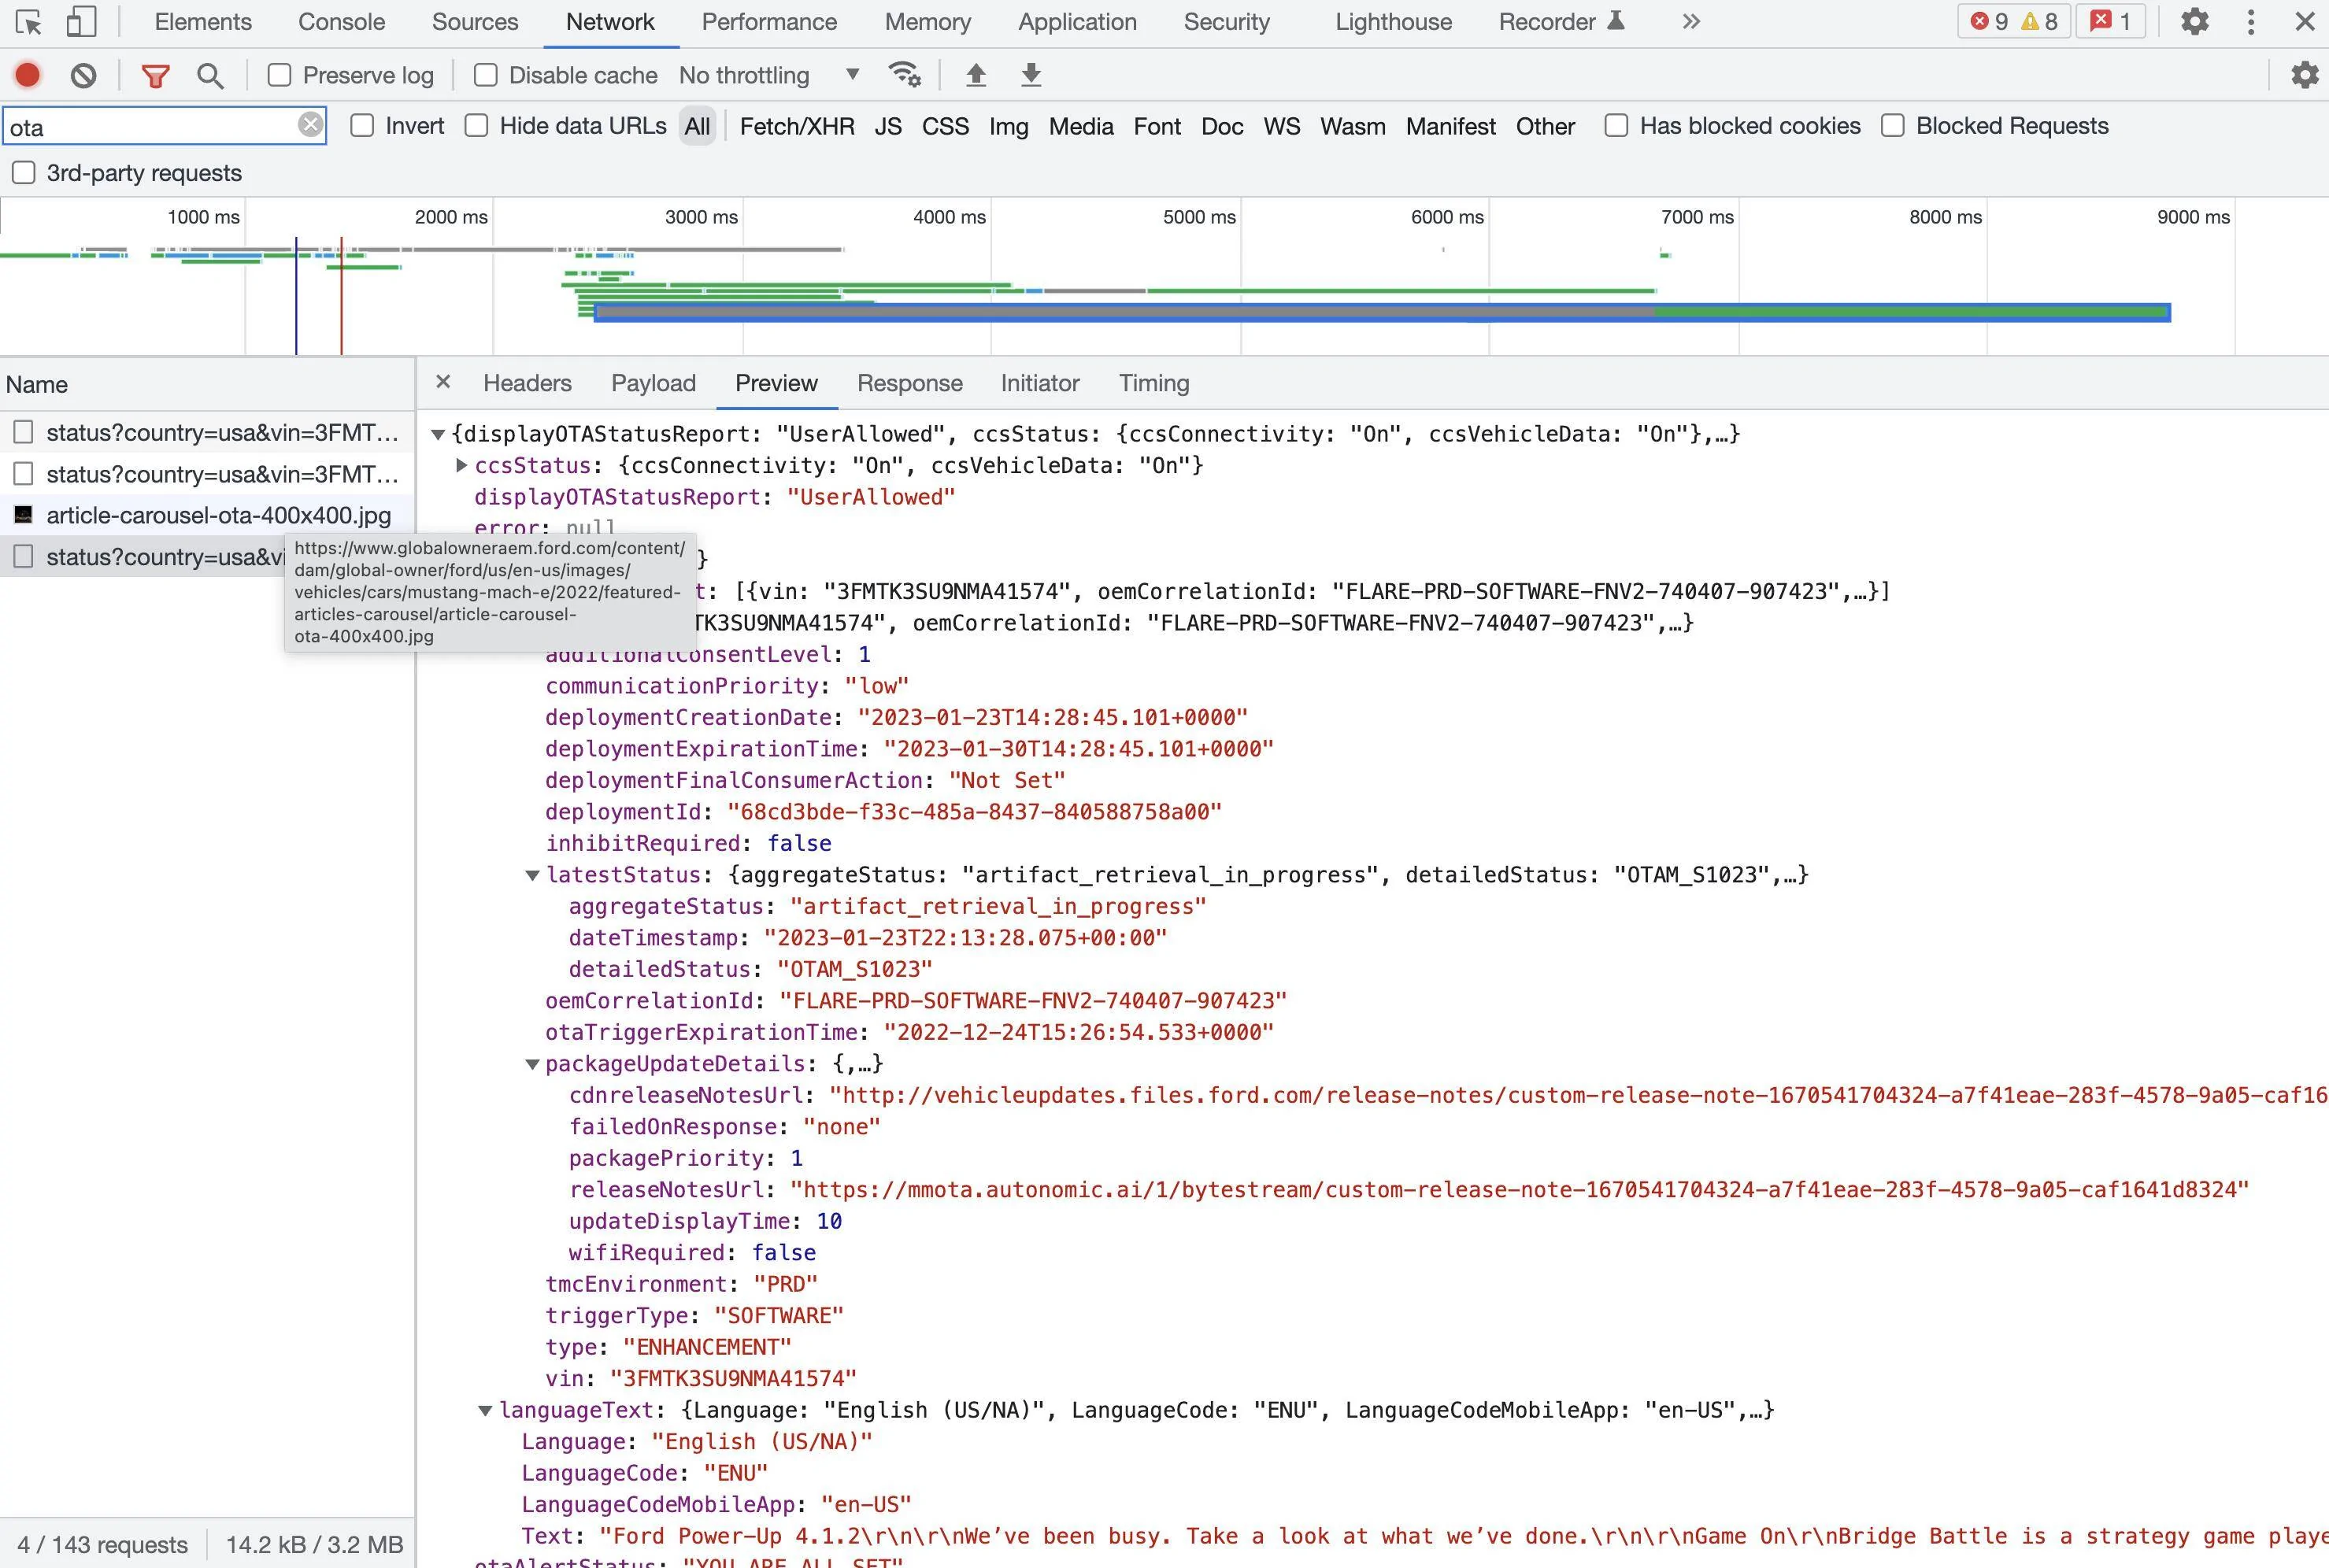Open the Sources panel tab
The width and height of the screenshot is (2329, 1568).
(475, 22)
